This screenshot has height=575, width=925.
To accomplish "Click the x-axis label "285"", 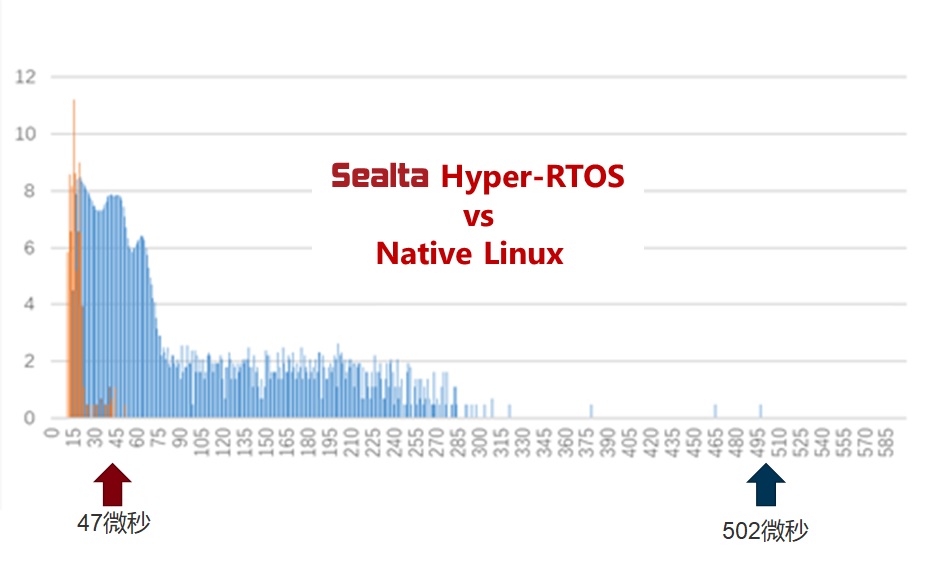I will coord(460,442).
